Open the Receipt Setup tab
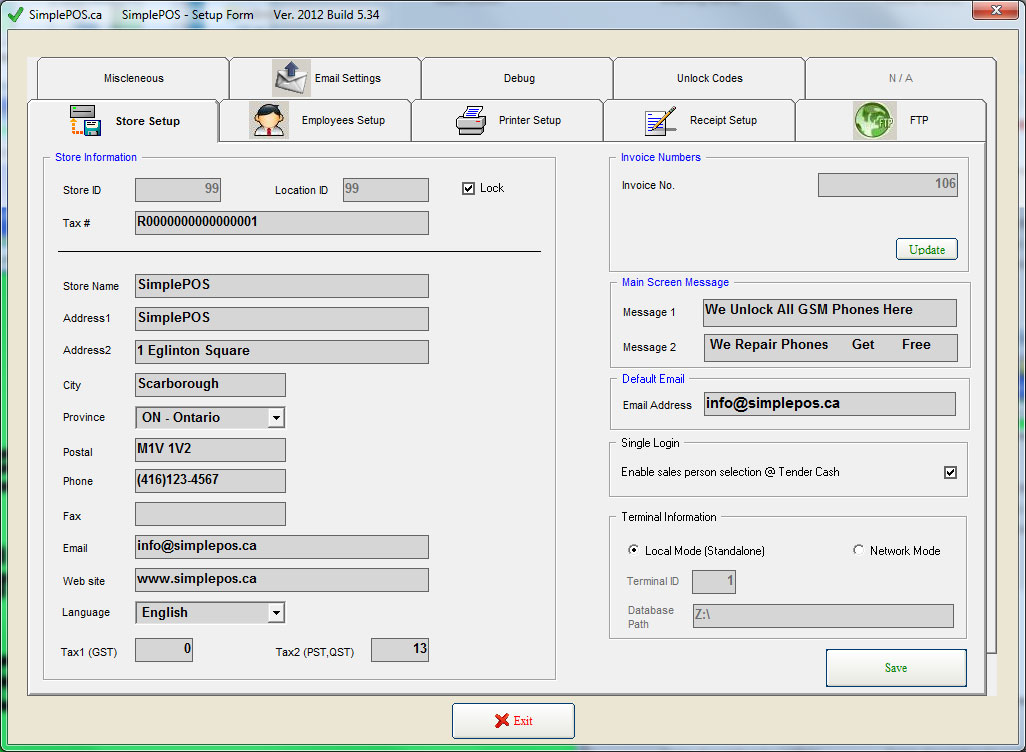Image resolution: width=1026 pixels, height=752 pixels. click(x=699, y=120)
